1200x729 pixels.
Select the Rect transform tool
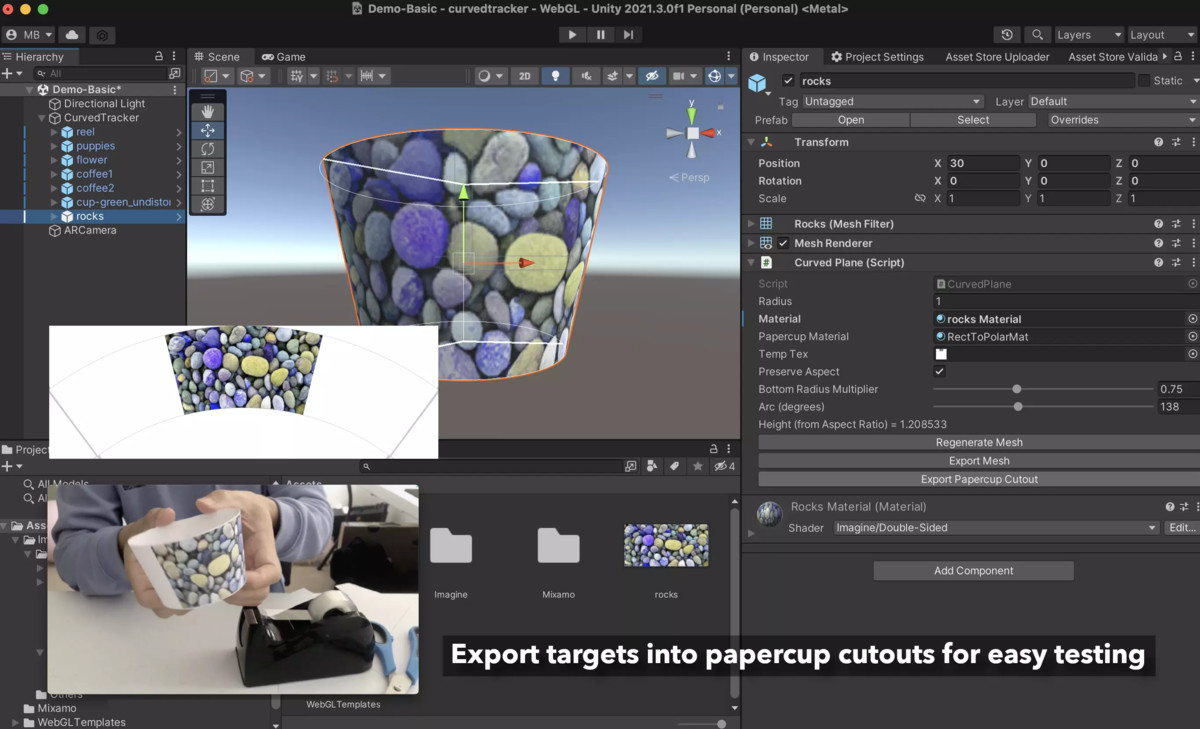(x=208, y=185)
